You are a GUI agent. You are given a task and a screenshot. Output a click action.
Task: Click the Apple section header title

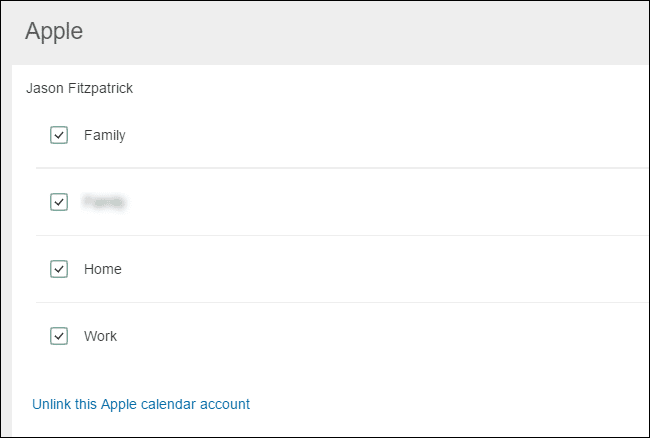click(x=54, y=31)
